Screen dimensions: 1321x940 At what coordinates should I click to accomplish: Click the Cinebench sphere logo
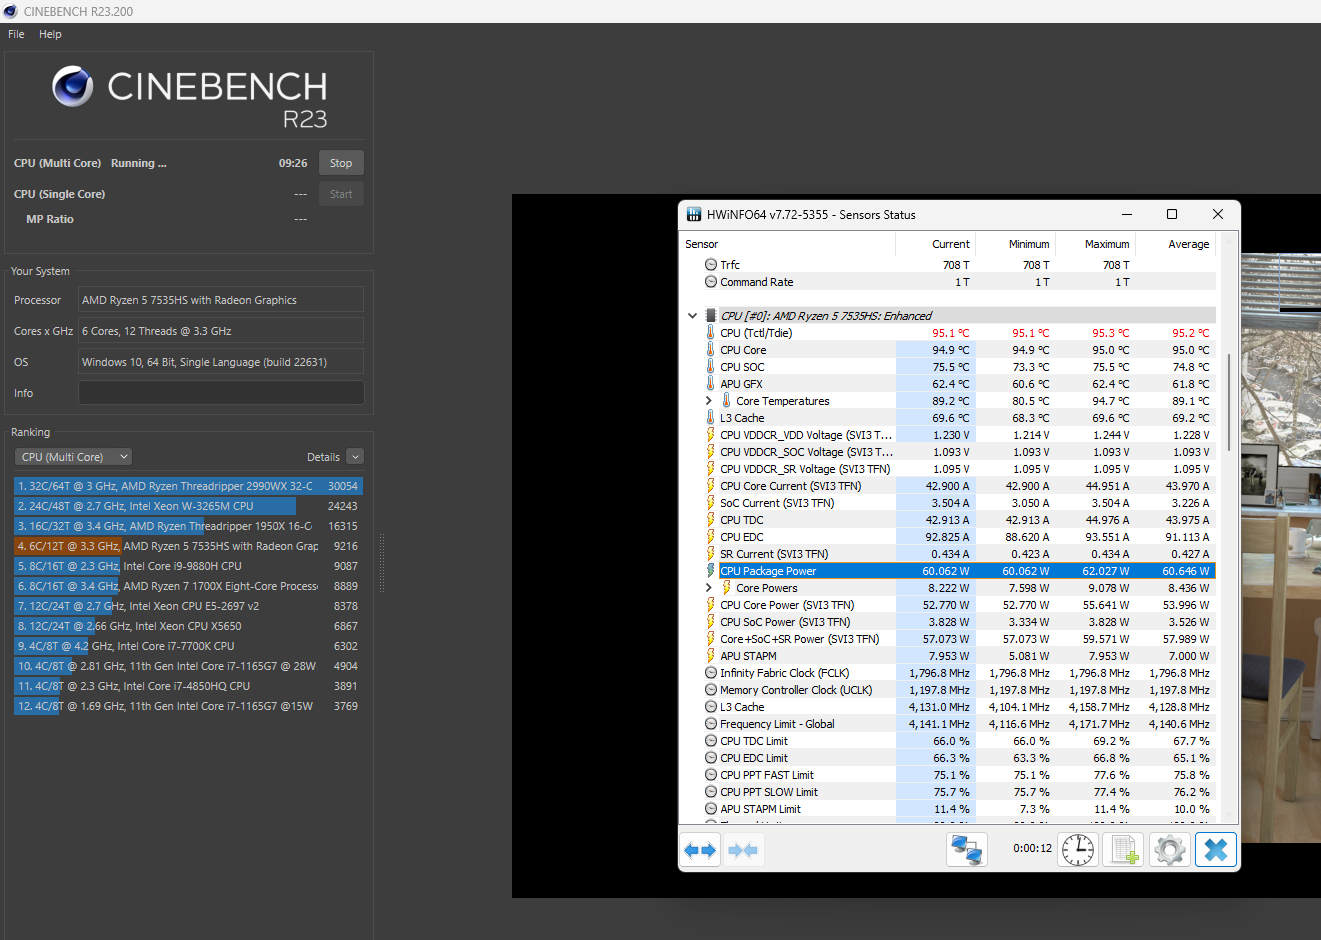73,86
